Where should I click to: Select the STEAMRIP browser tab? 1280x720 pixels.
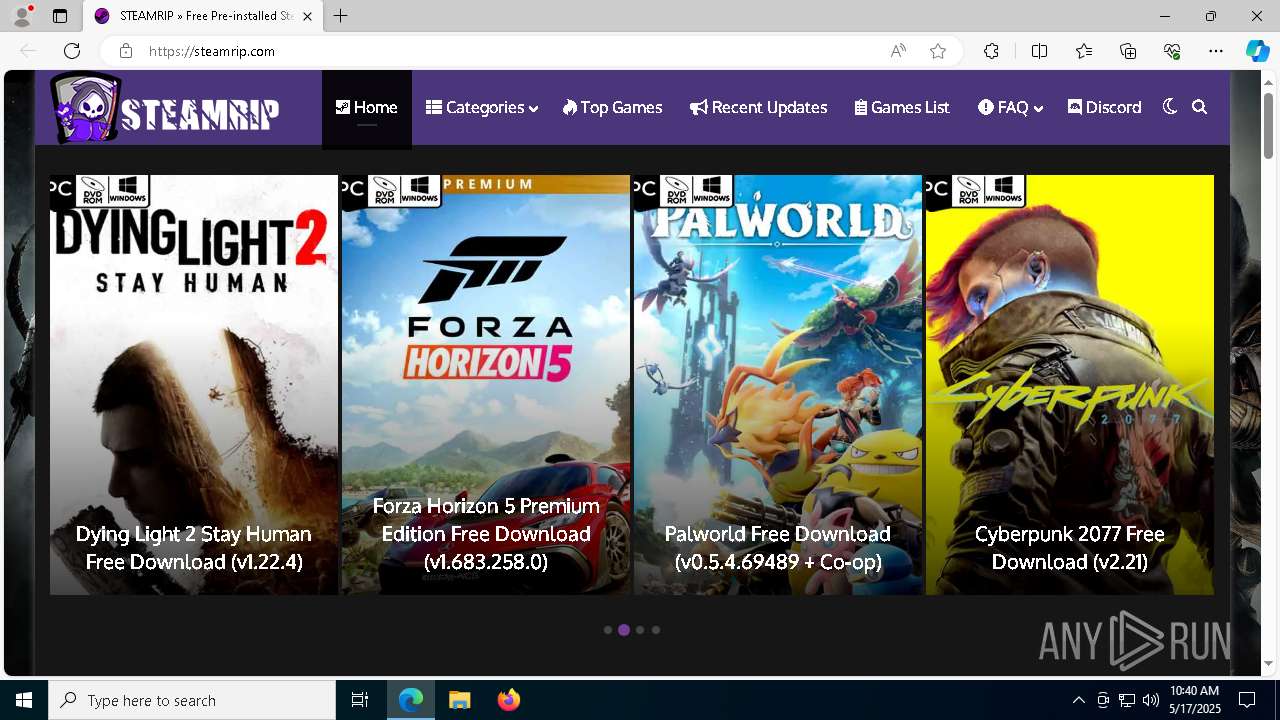pos(203,16)
